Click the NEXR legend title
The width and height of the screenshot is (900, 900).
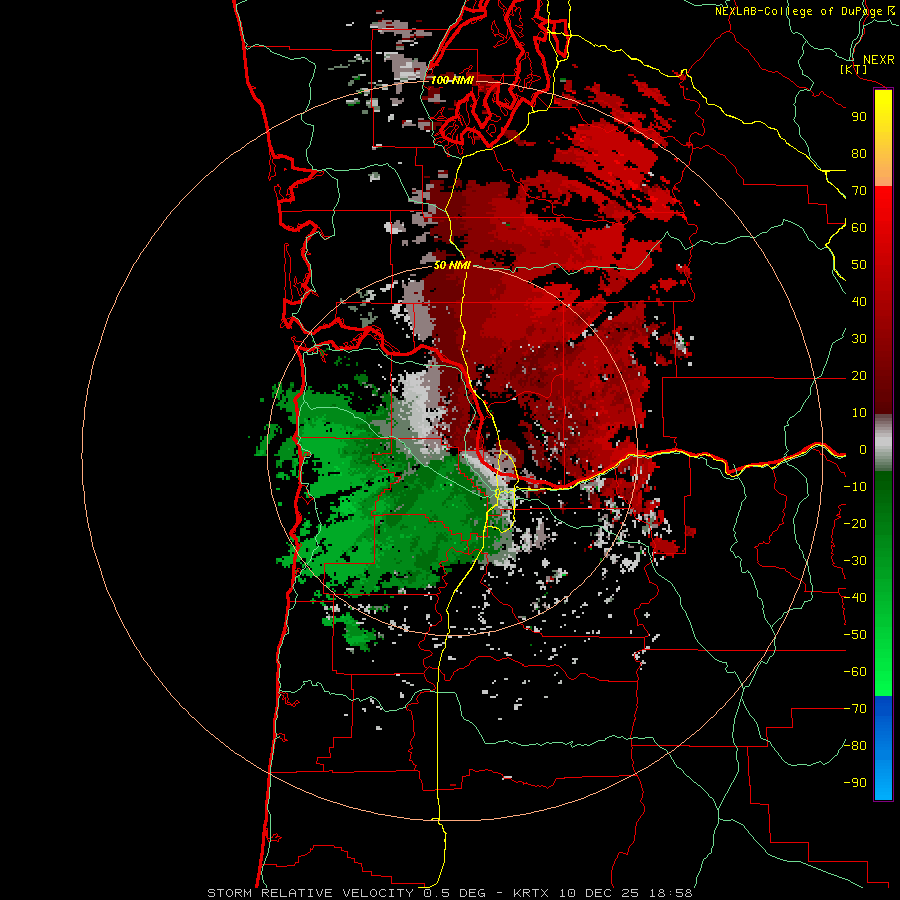point(879,60)
